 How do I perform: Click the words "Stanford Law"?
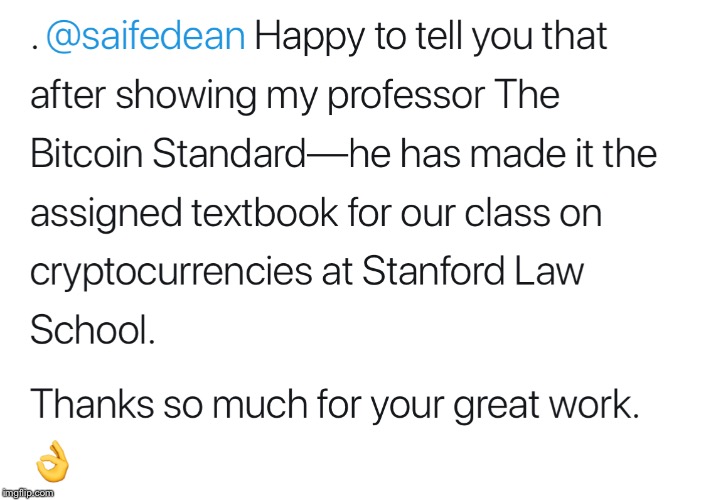coord(473,271)
